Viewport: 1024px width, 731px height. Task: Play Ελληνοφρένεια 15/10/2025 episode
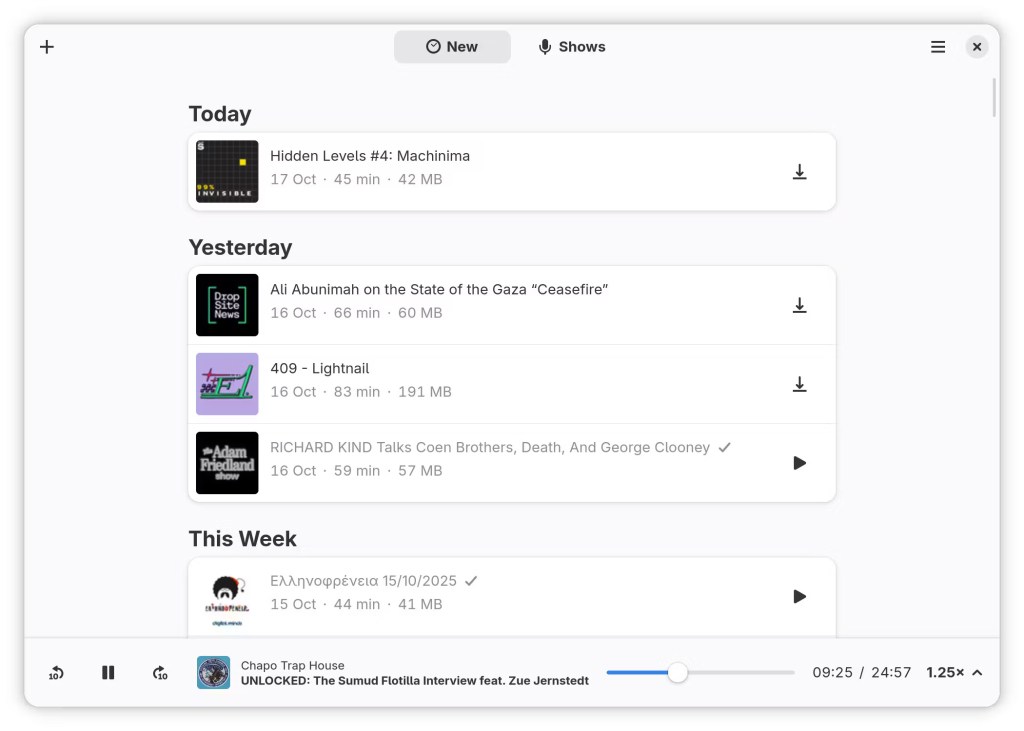pyautogui.click(x=799, y=597)
